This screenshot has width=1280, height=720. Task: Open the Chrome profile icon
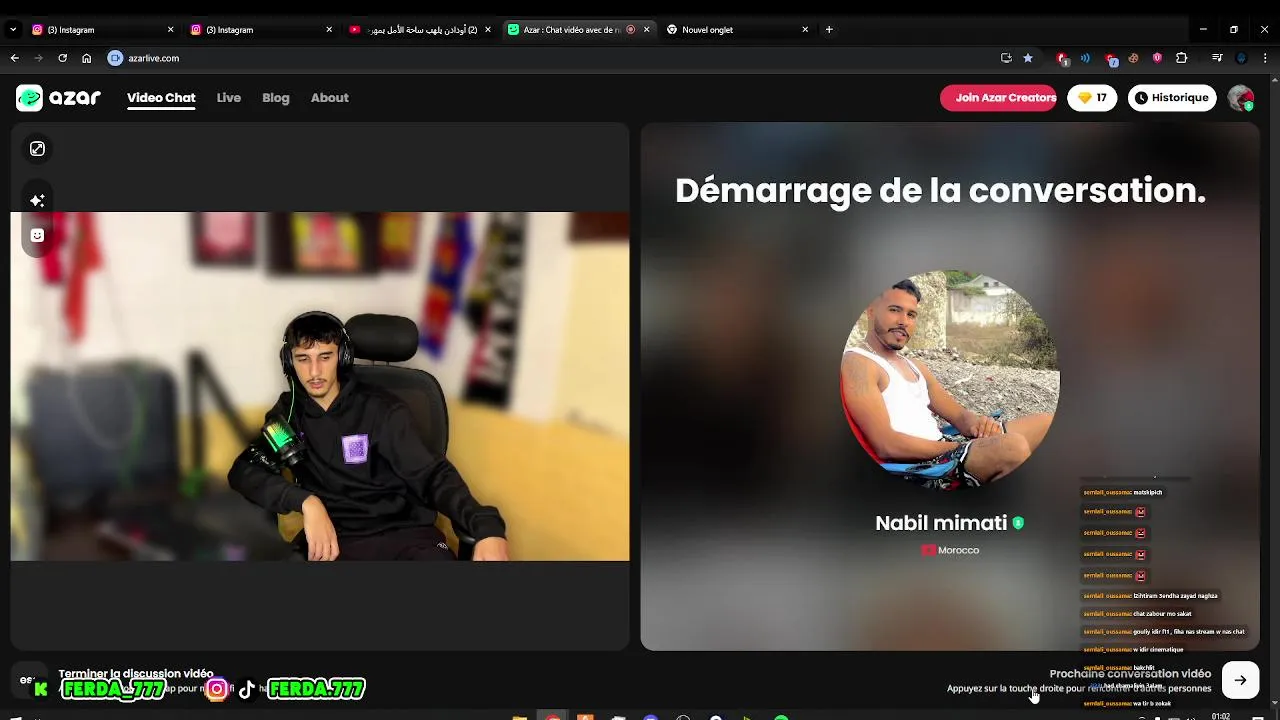(1241, 58)
